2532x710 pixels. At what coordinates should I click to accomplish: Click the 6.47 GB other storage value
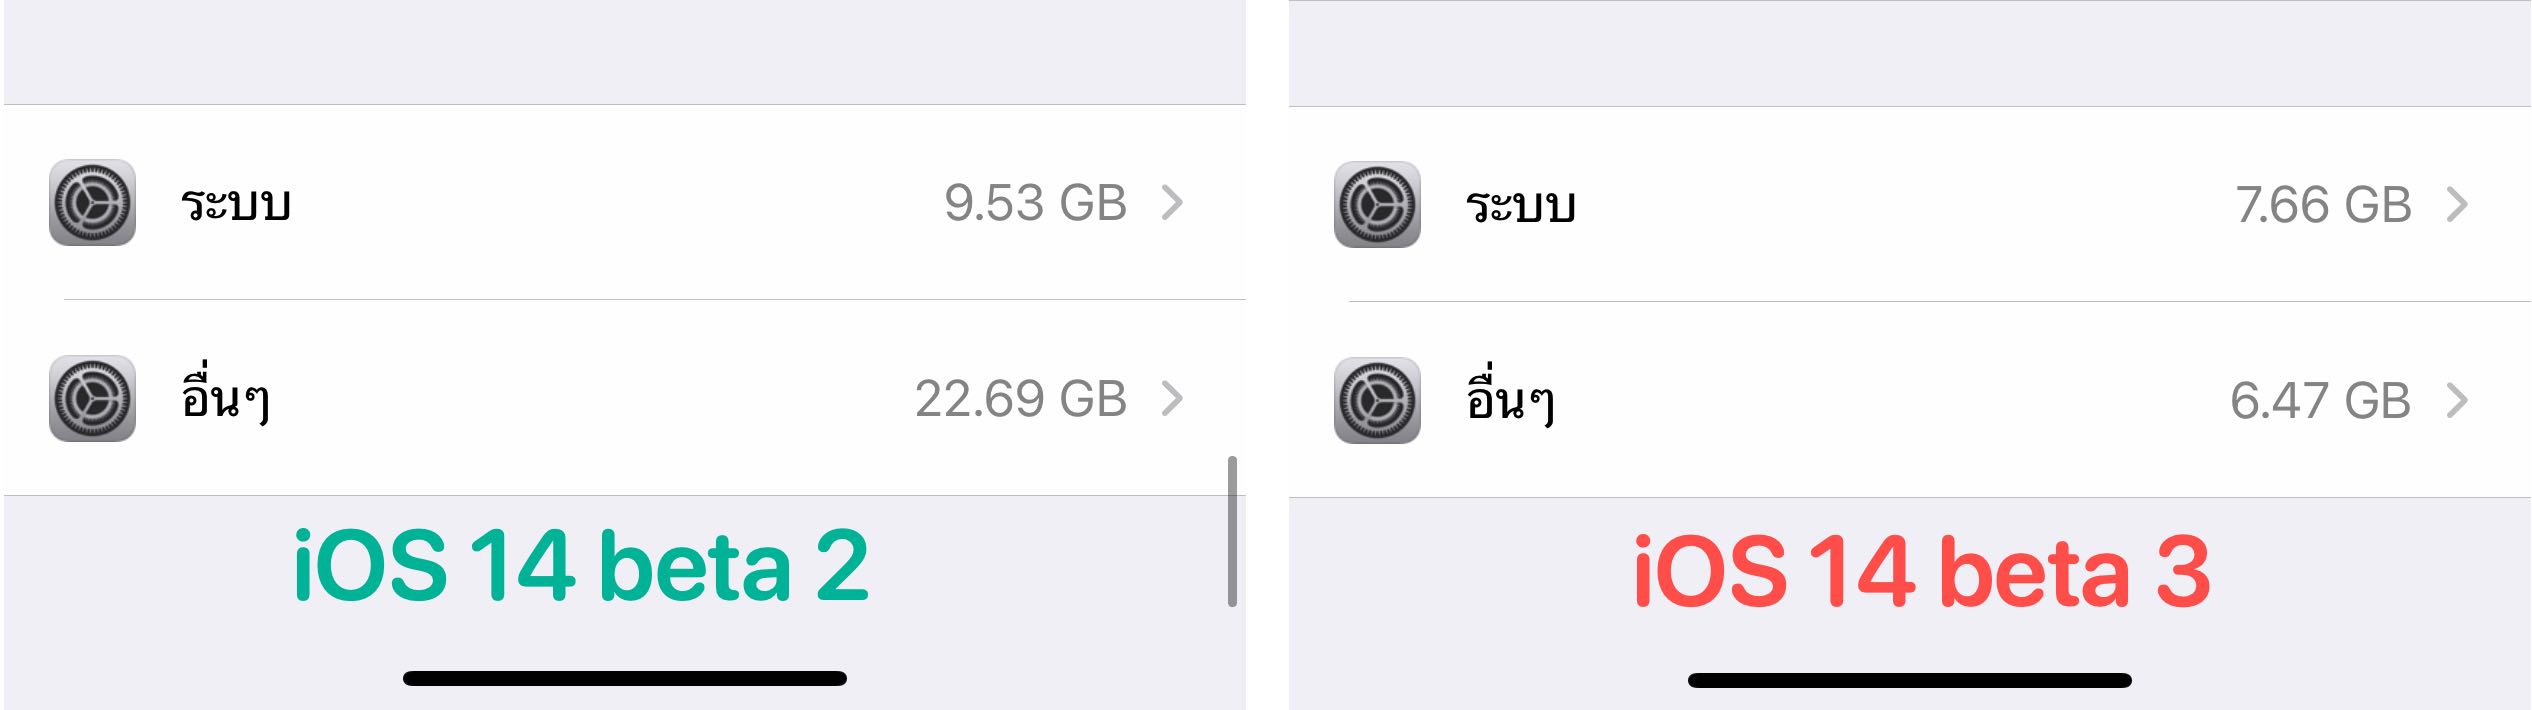(2320, 401)
